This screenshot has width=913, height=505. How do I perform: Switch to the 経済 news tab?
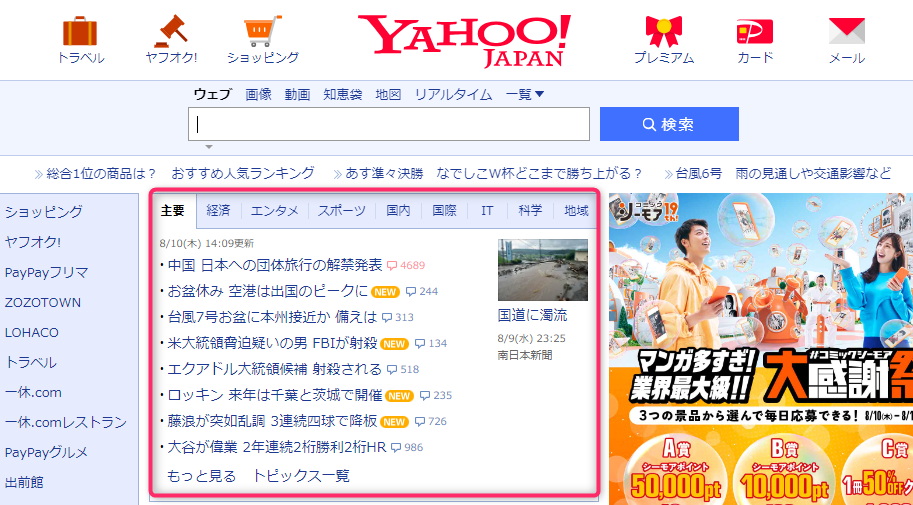pos(218,211)
